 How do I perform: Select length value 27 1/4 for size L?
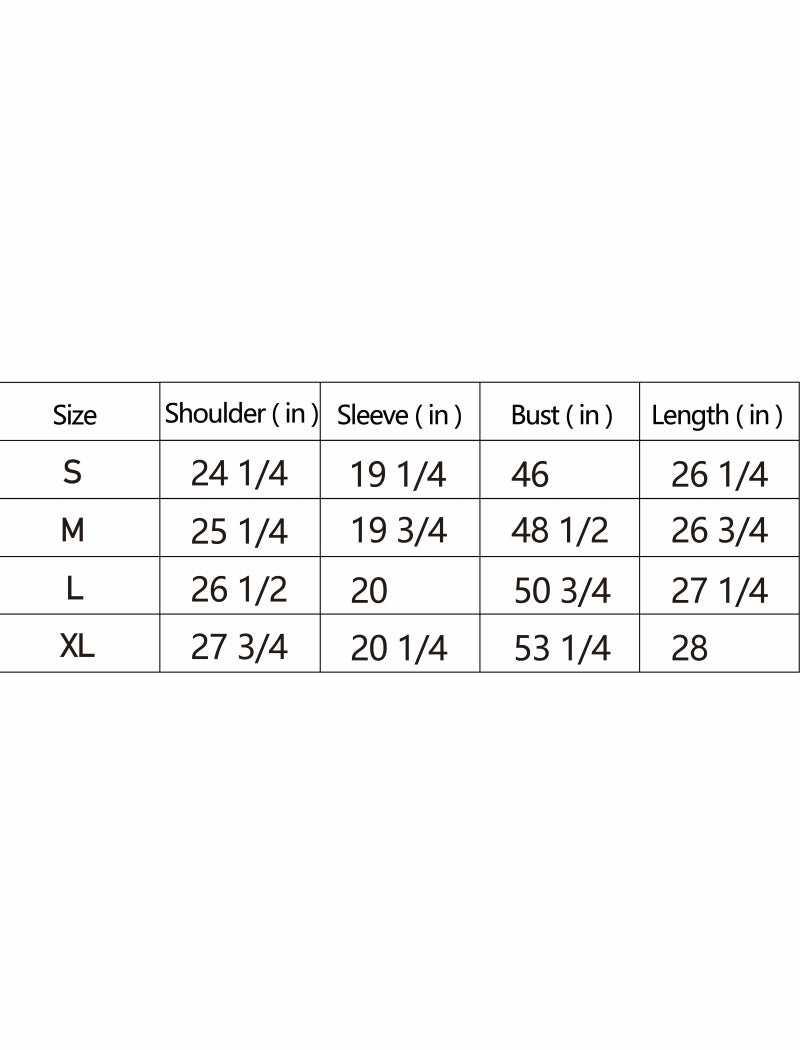coord(719,591)
